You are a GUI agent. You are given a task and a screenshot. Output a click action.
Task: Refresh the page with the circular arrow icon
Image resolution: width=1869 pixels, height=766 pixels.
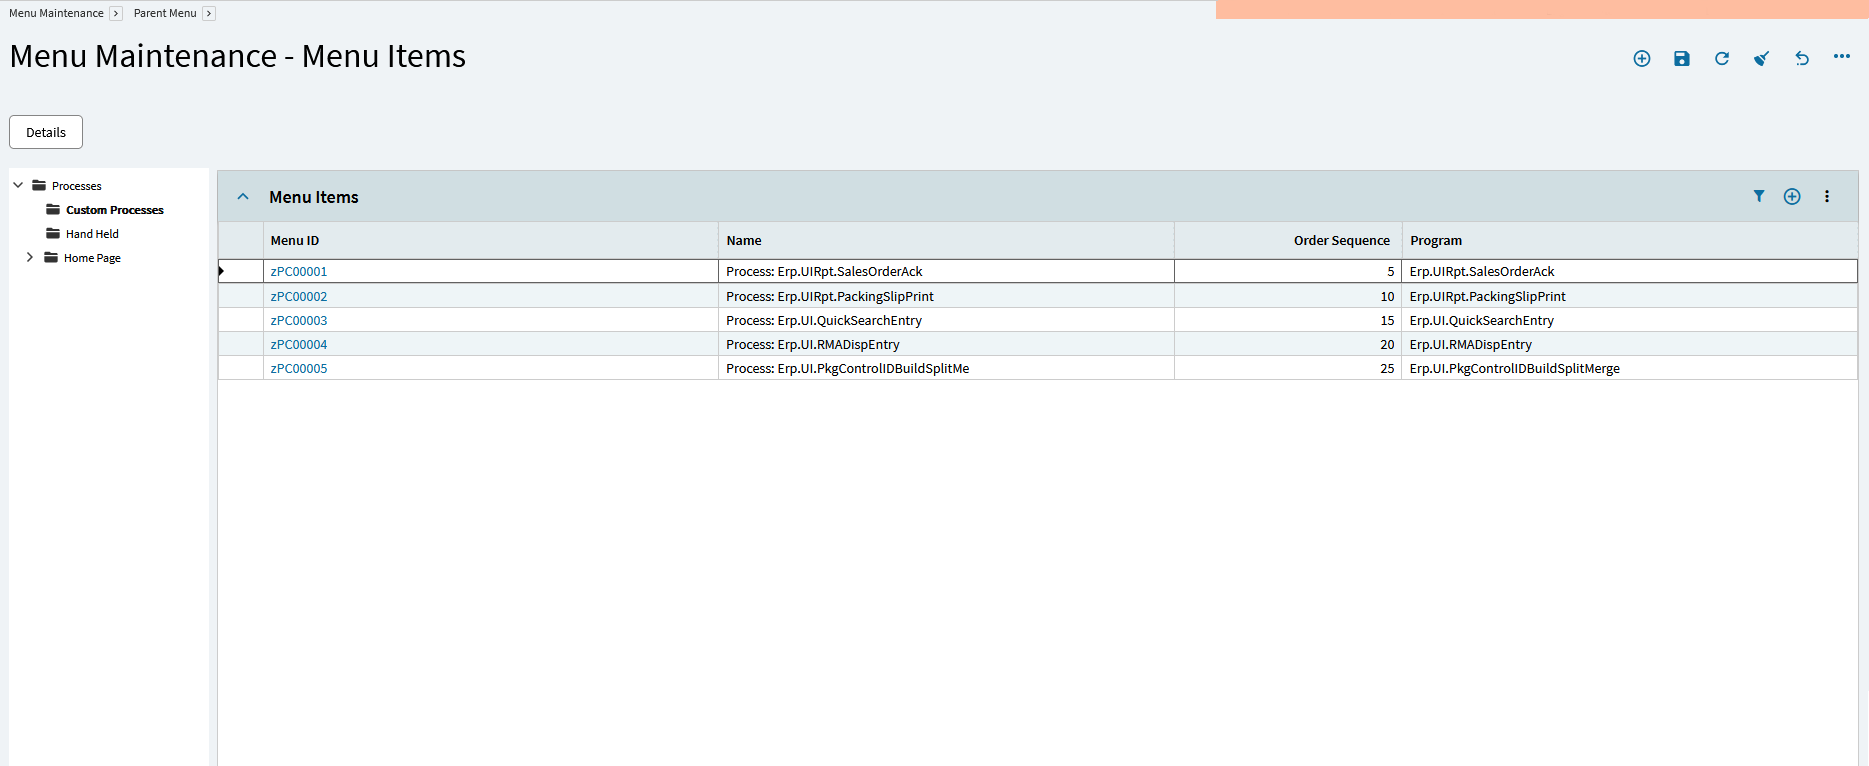(x=1722, y=58)
